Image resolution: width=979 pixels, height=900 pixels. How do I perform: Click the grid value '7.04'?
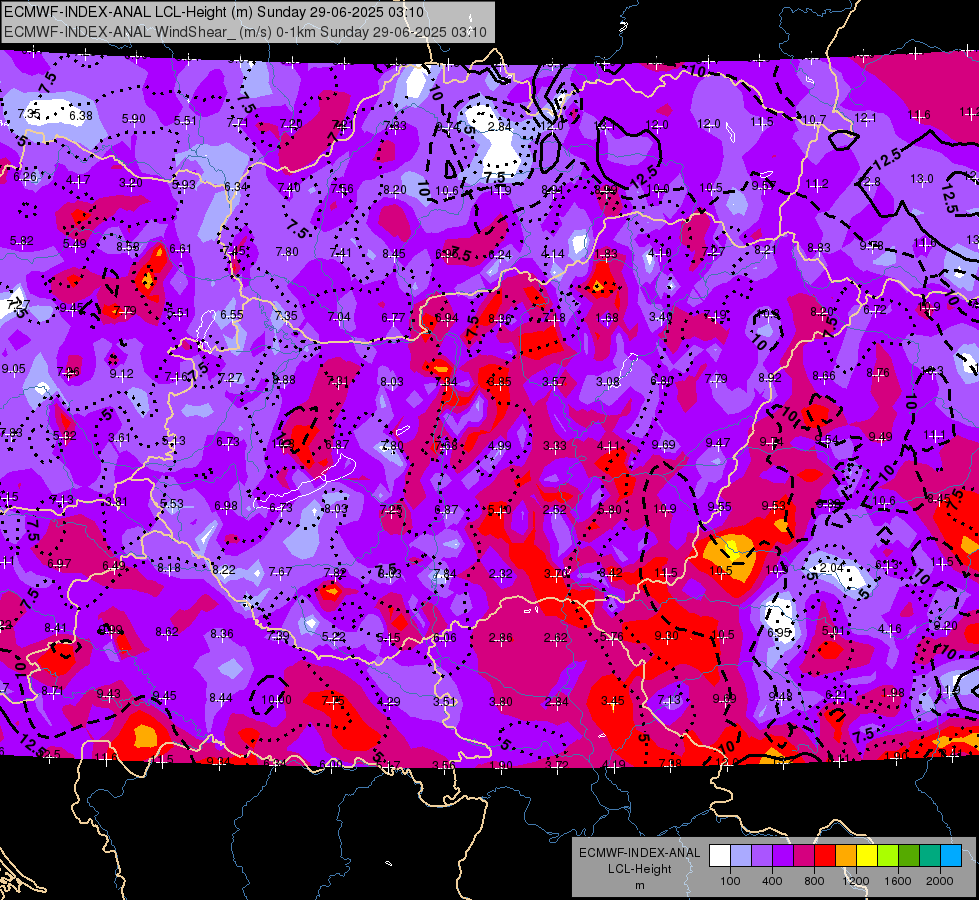click(x=339, y=317)
